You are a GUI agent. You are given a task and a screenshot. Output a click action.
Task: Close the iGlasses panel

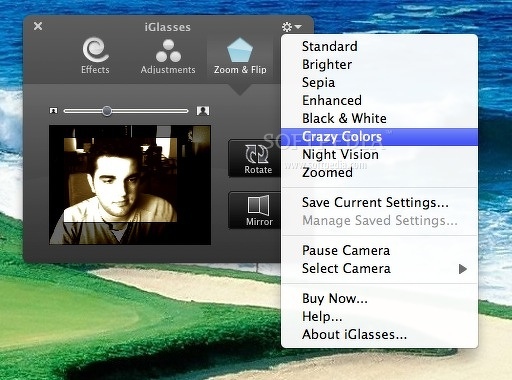38,26
